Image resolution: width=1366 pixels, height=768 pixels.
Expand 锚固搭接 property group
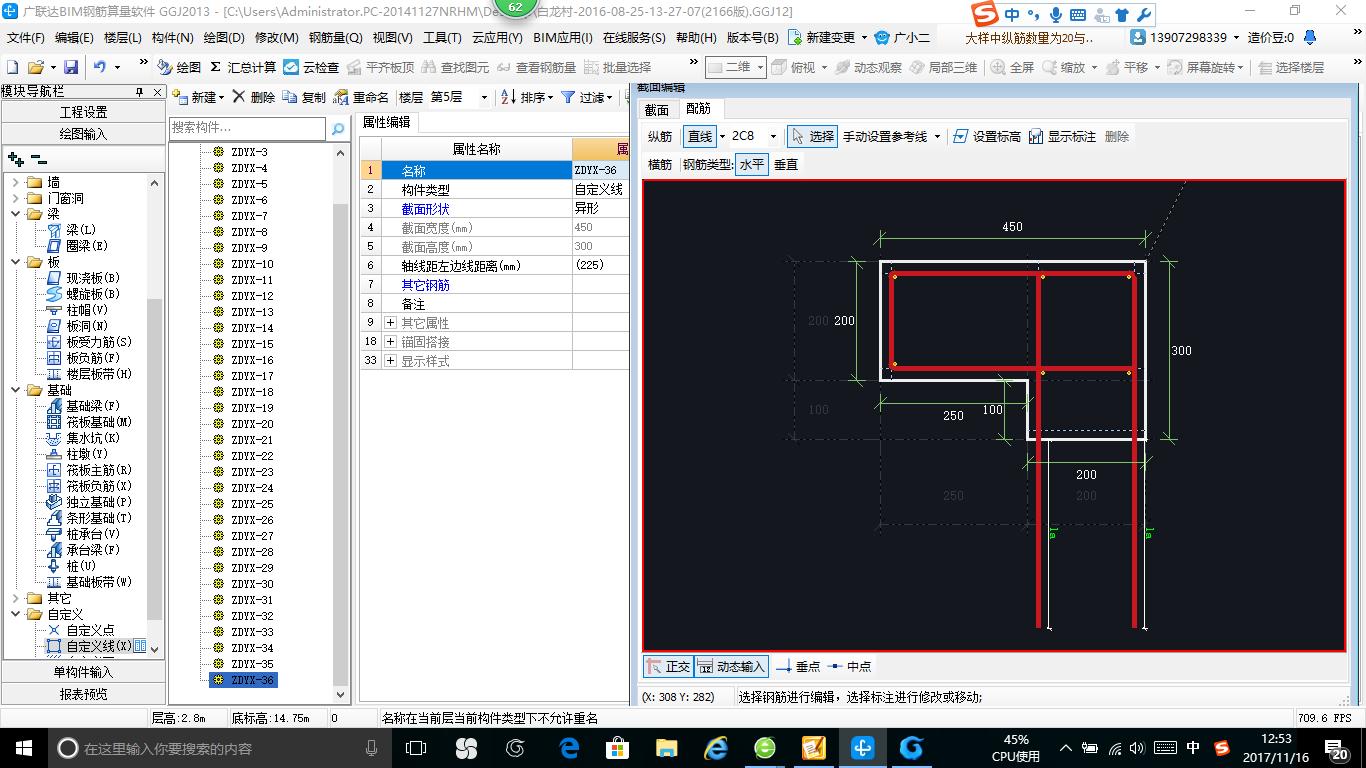click(390, 342)
